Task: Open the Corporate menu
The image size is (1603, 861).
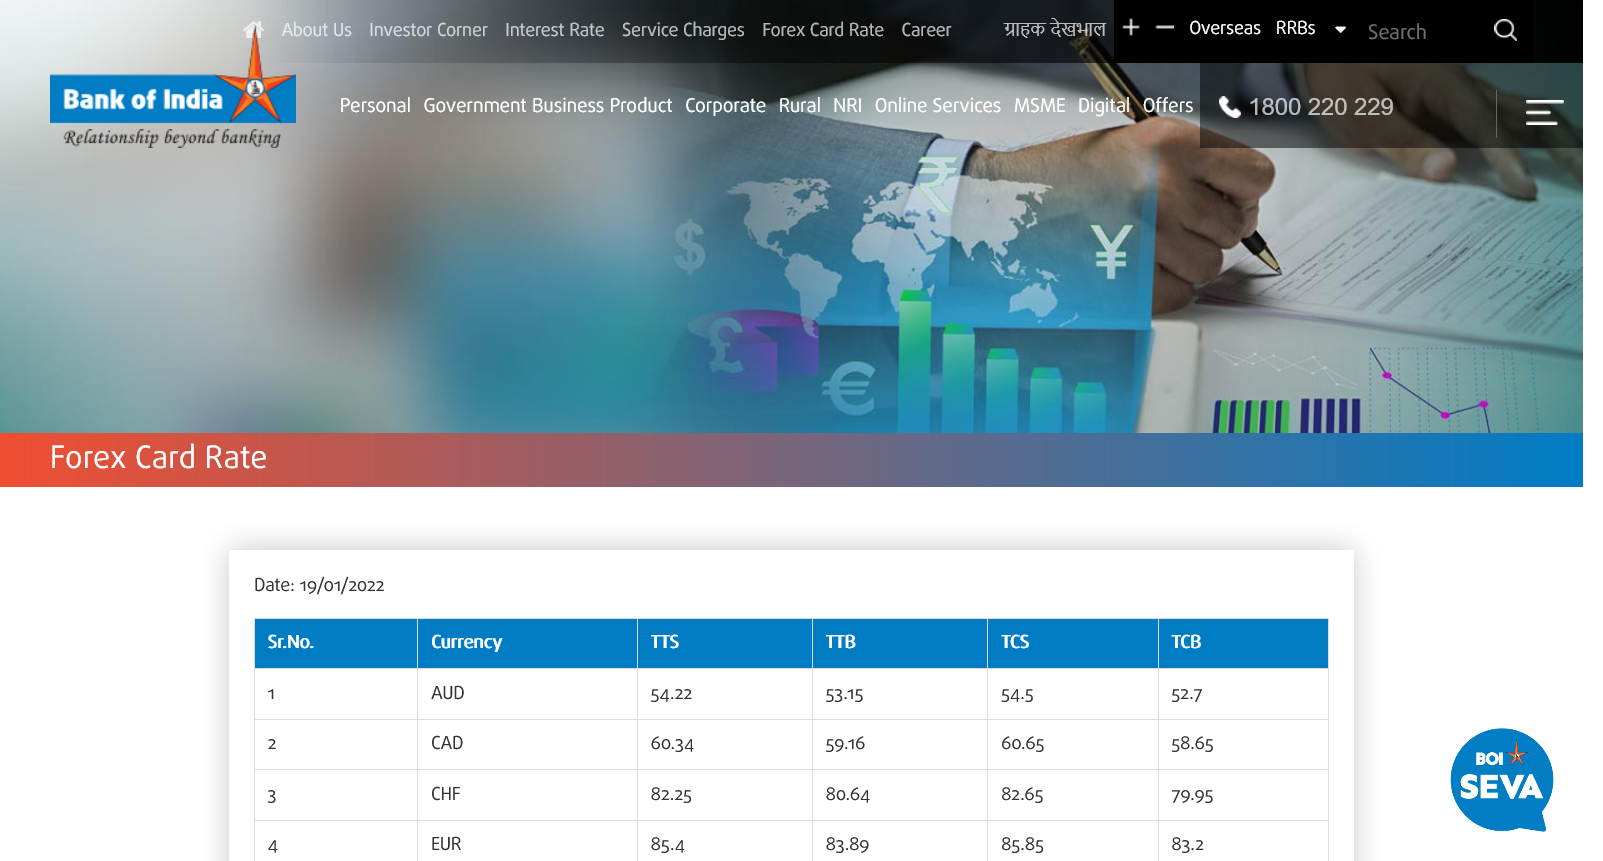Action: [725, 106]
